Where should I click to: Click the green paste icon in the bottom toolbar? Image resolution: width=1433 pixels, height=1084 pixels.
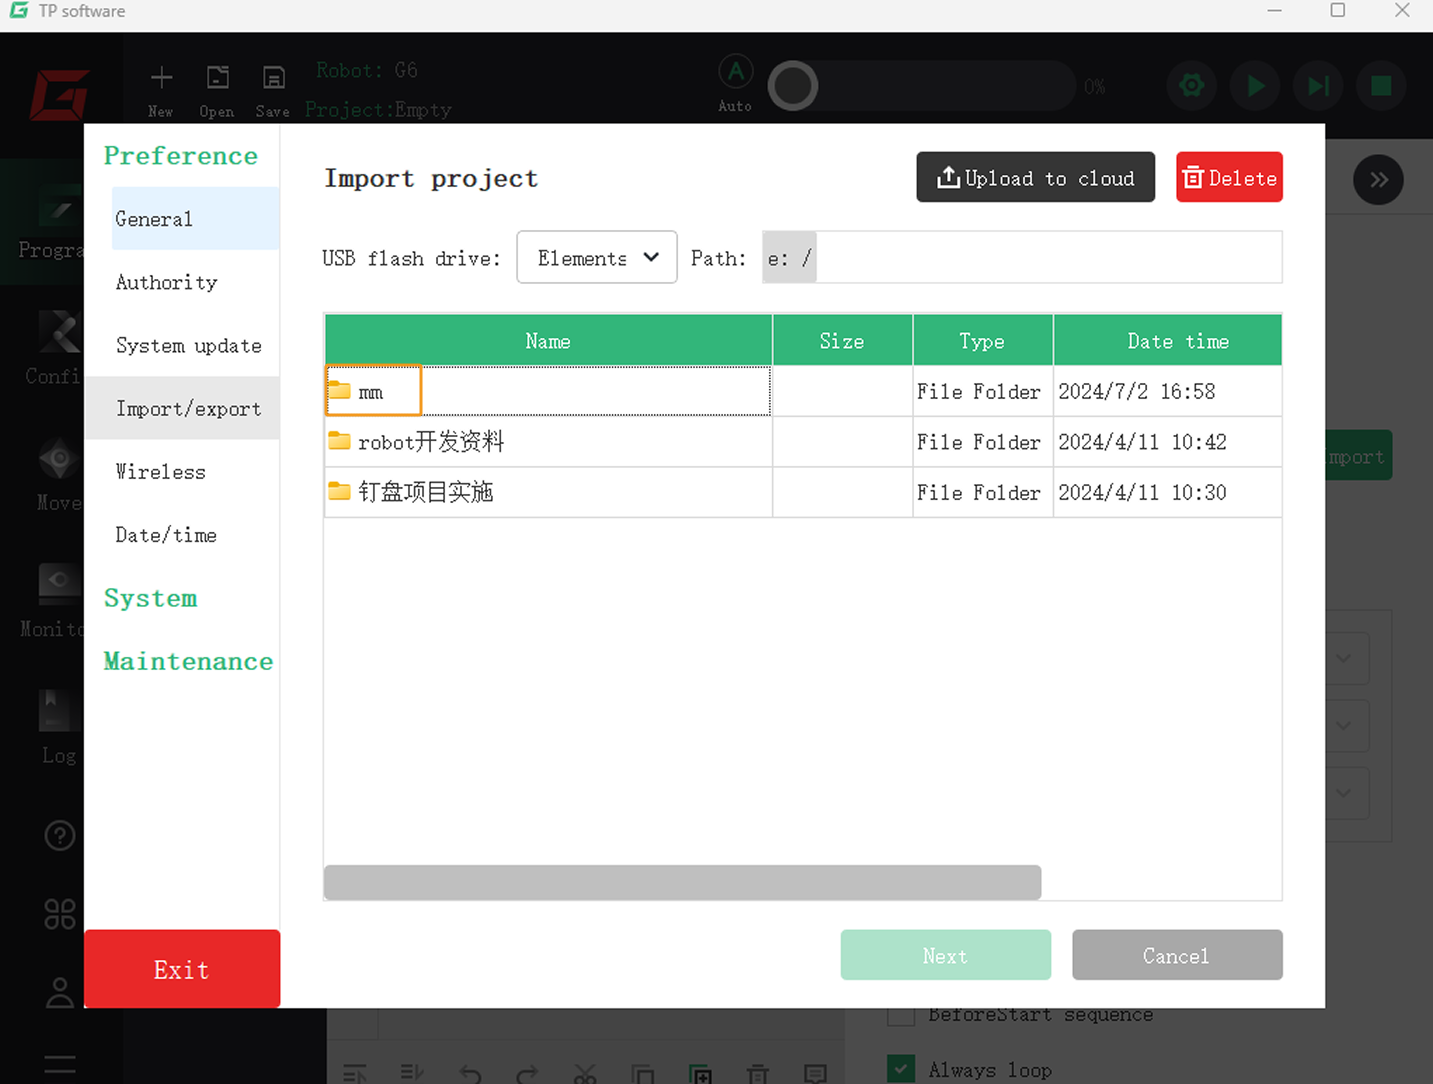pos(701,1074)
